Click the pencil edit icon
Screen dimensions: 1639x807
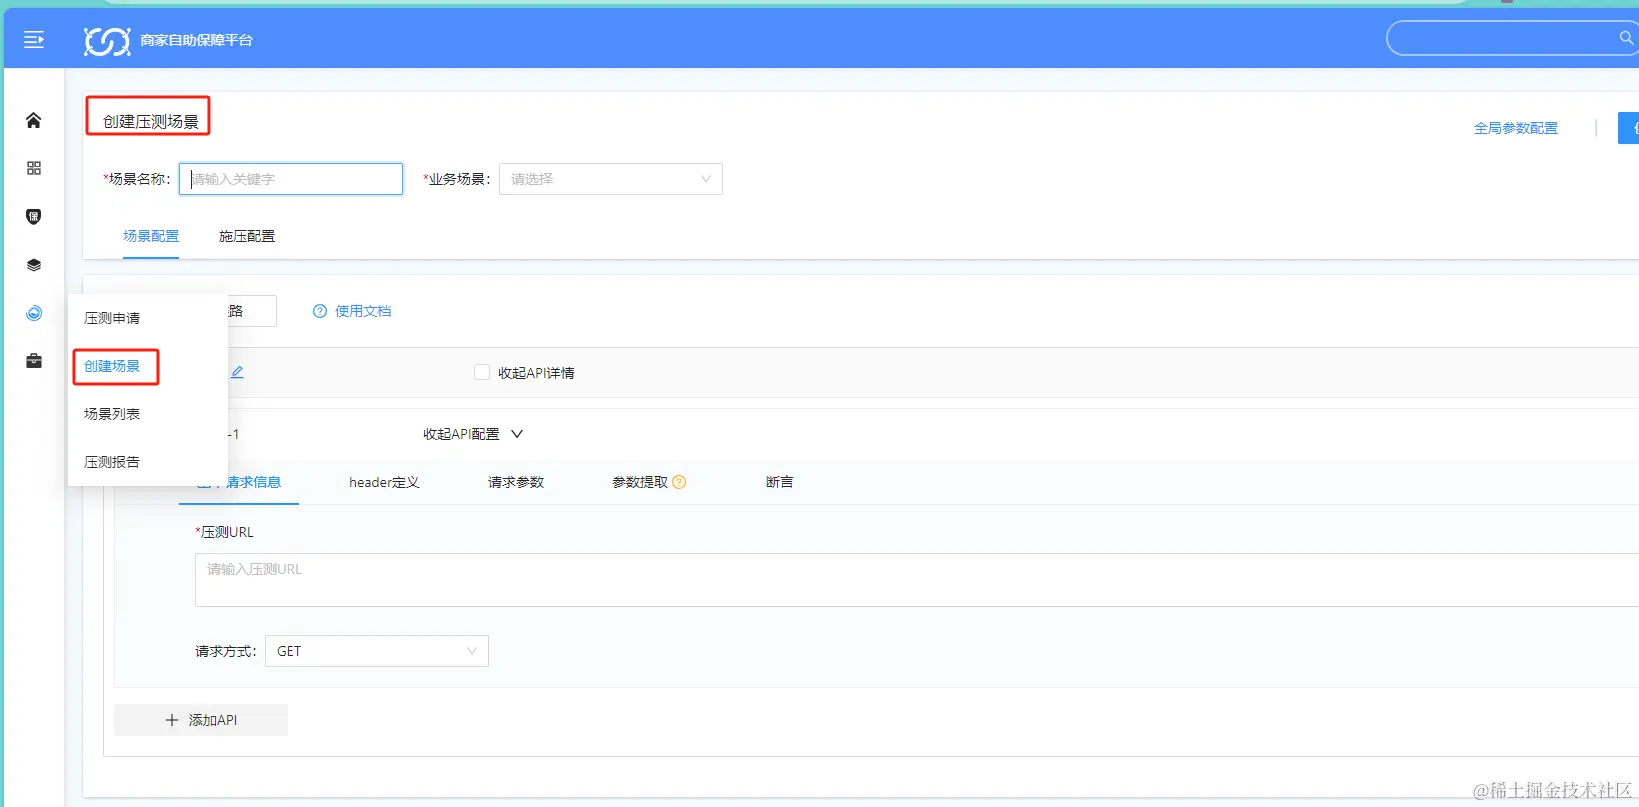(237, 372)
